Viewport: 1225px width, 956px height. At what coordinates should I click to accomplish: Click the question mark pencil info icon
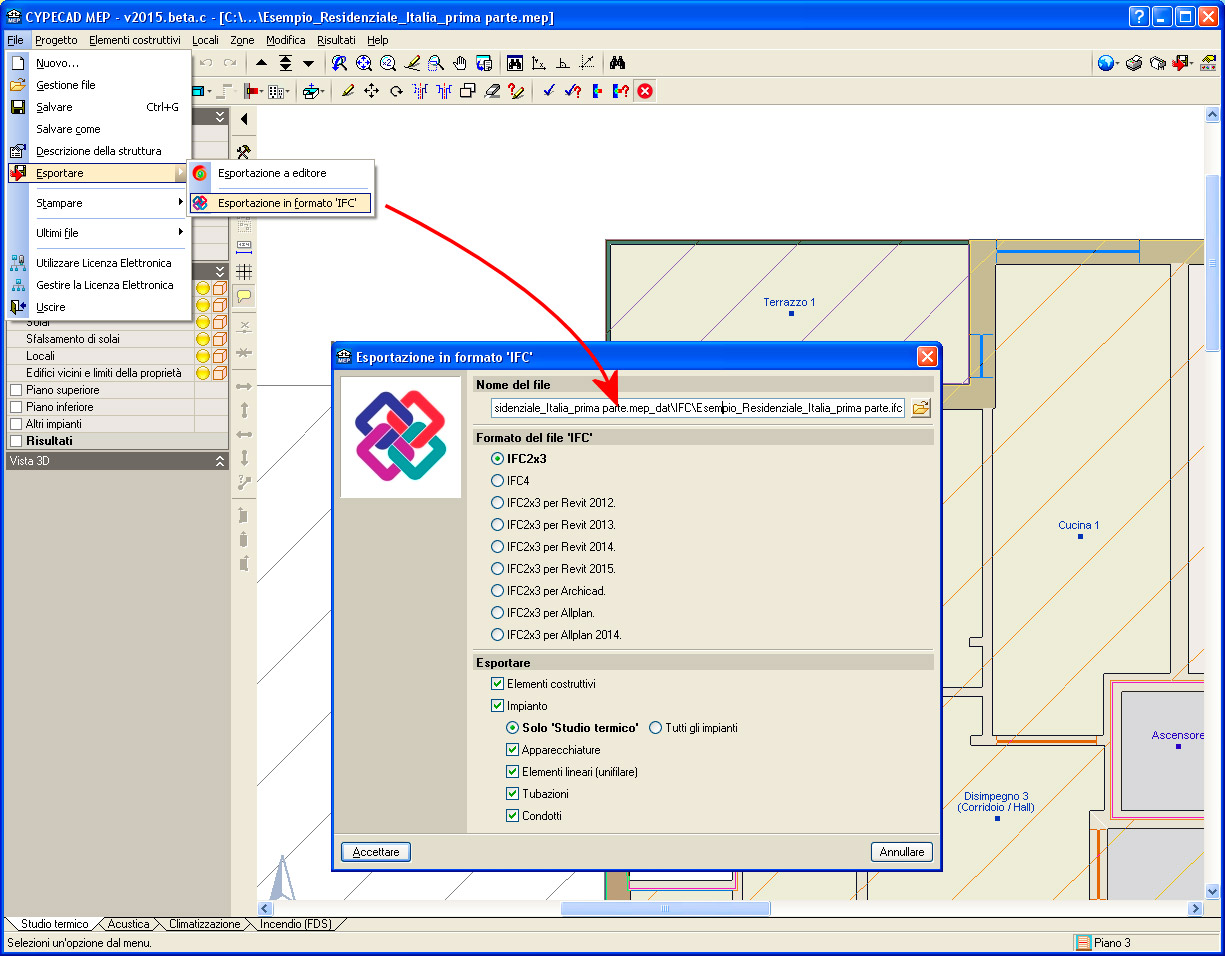[x=517, y=91]
